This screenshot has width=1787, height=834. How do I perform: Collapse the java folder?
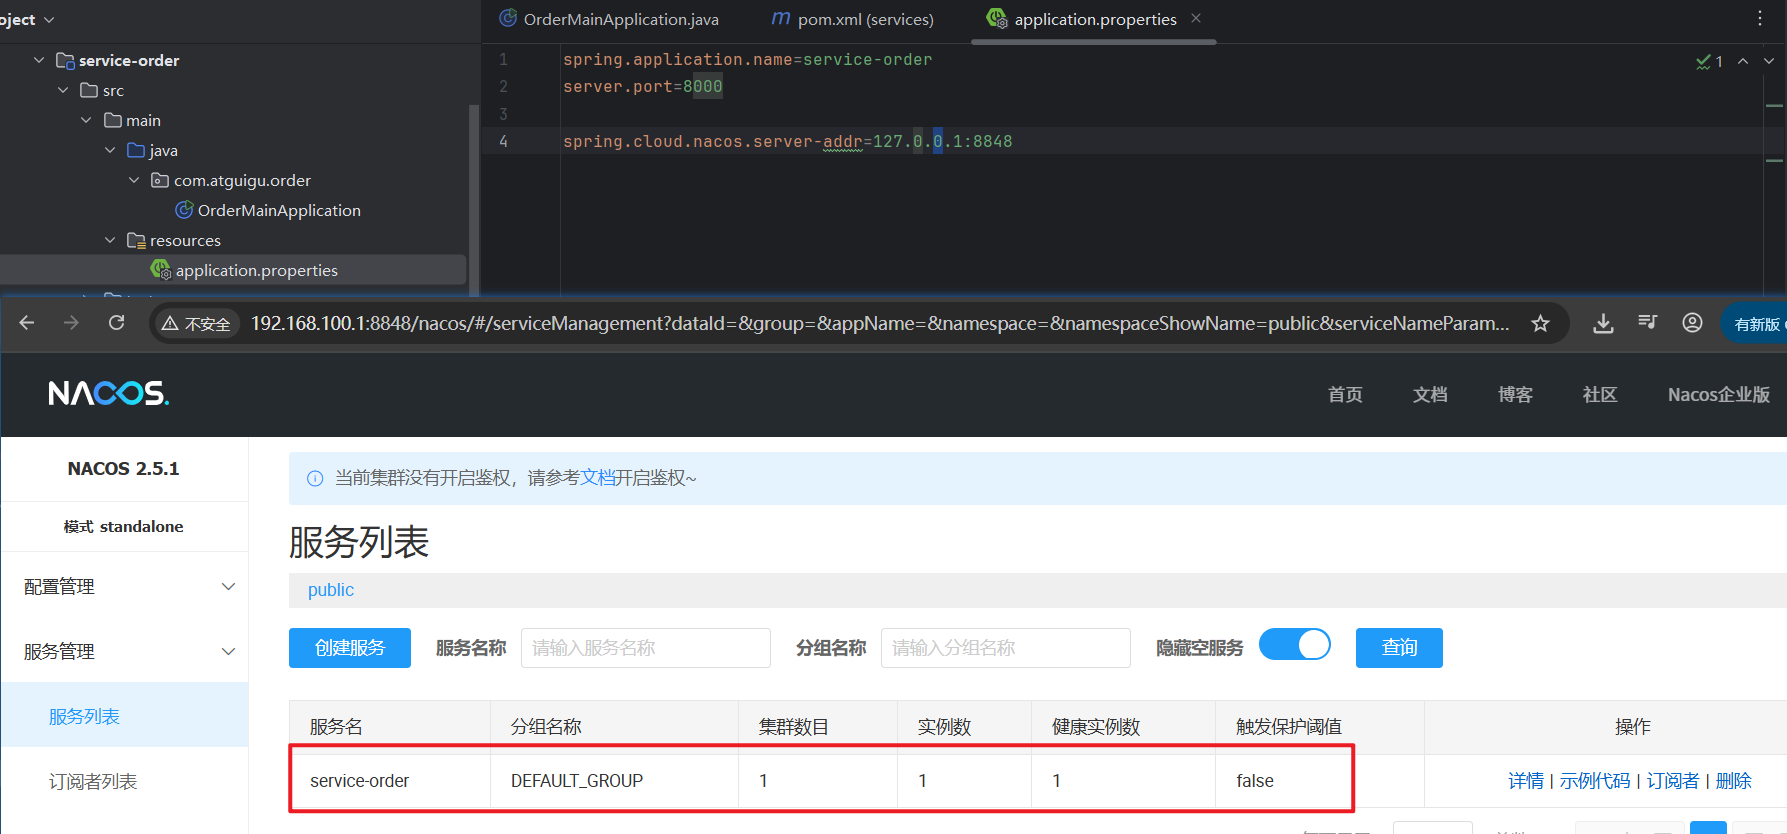click(110, 150)
